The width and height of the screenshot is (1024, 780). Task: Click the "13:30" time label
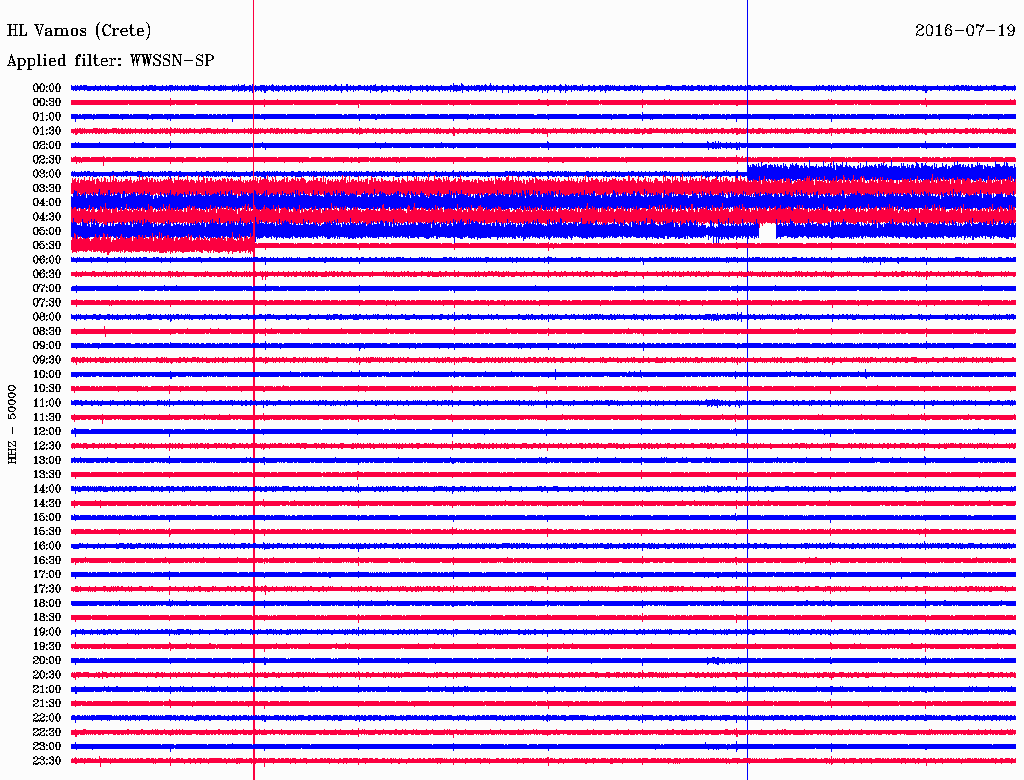pyautogui.click(x=47, y=475)
